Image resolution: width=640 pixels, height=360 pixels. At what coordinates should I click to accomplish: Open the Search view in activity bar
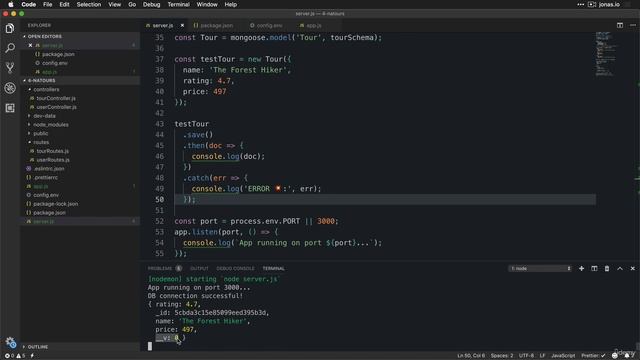tap(10, 48)
